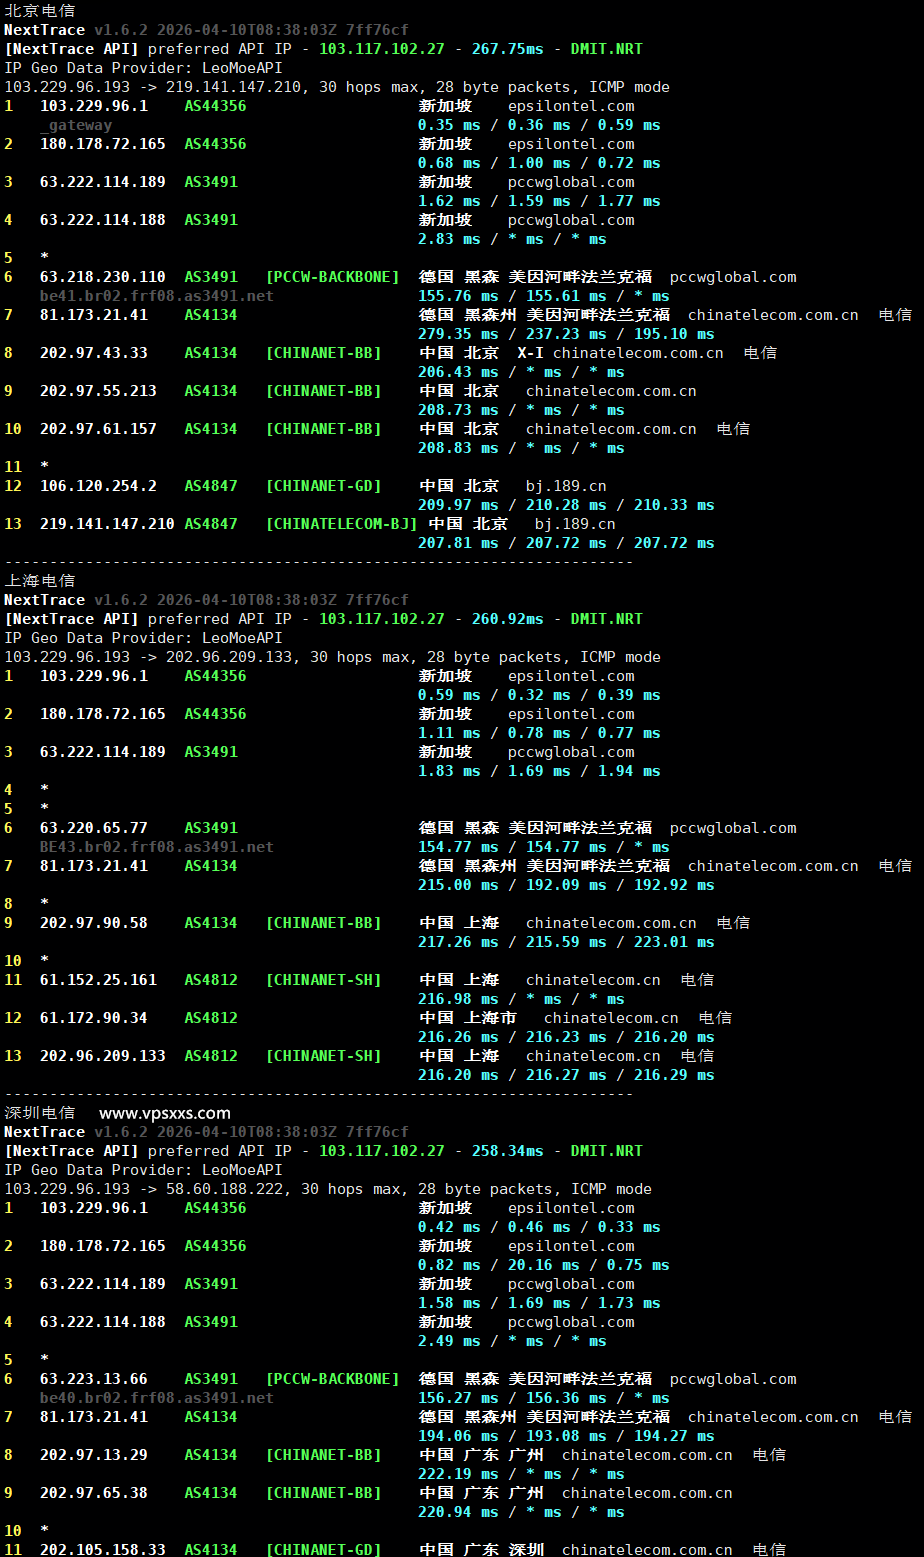Click the 267.75ms API latency value
Viewport: 924px width, 1557px height.
pyautogui.click(x=507, y=49)
